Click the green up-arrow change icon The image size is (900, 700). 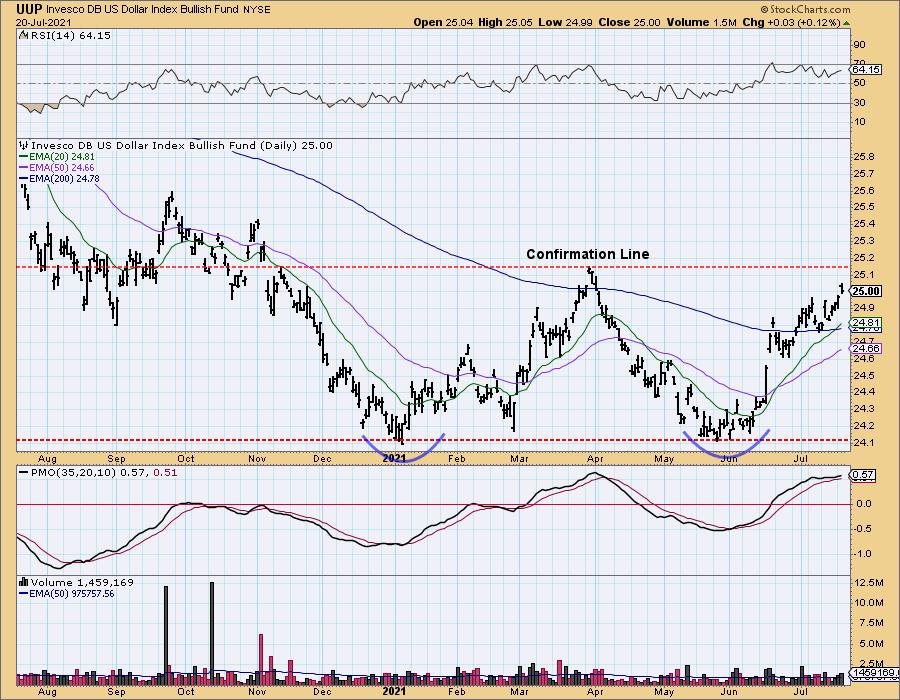coord(846,23)
